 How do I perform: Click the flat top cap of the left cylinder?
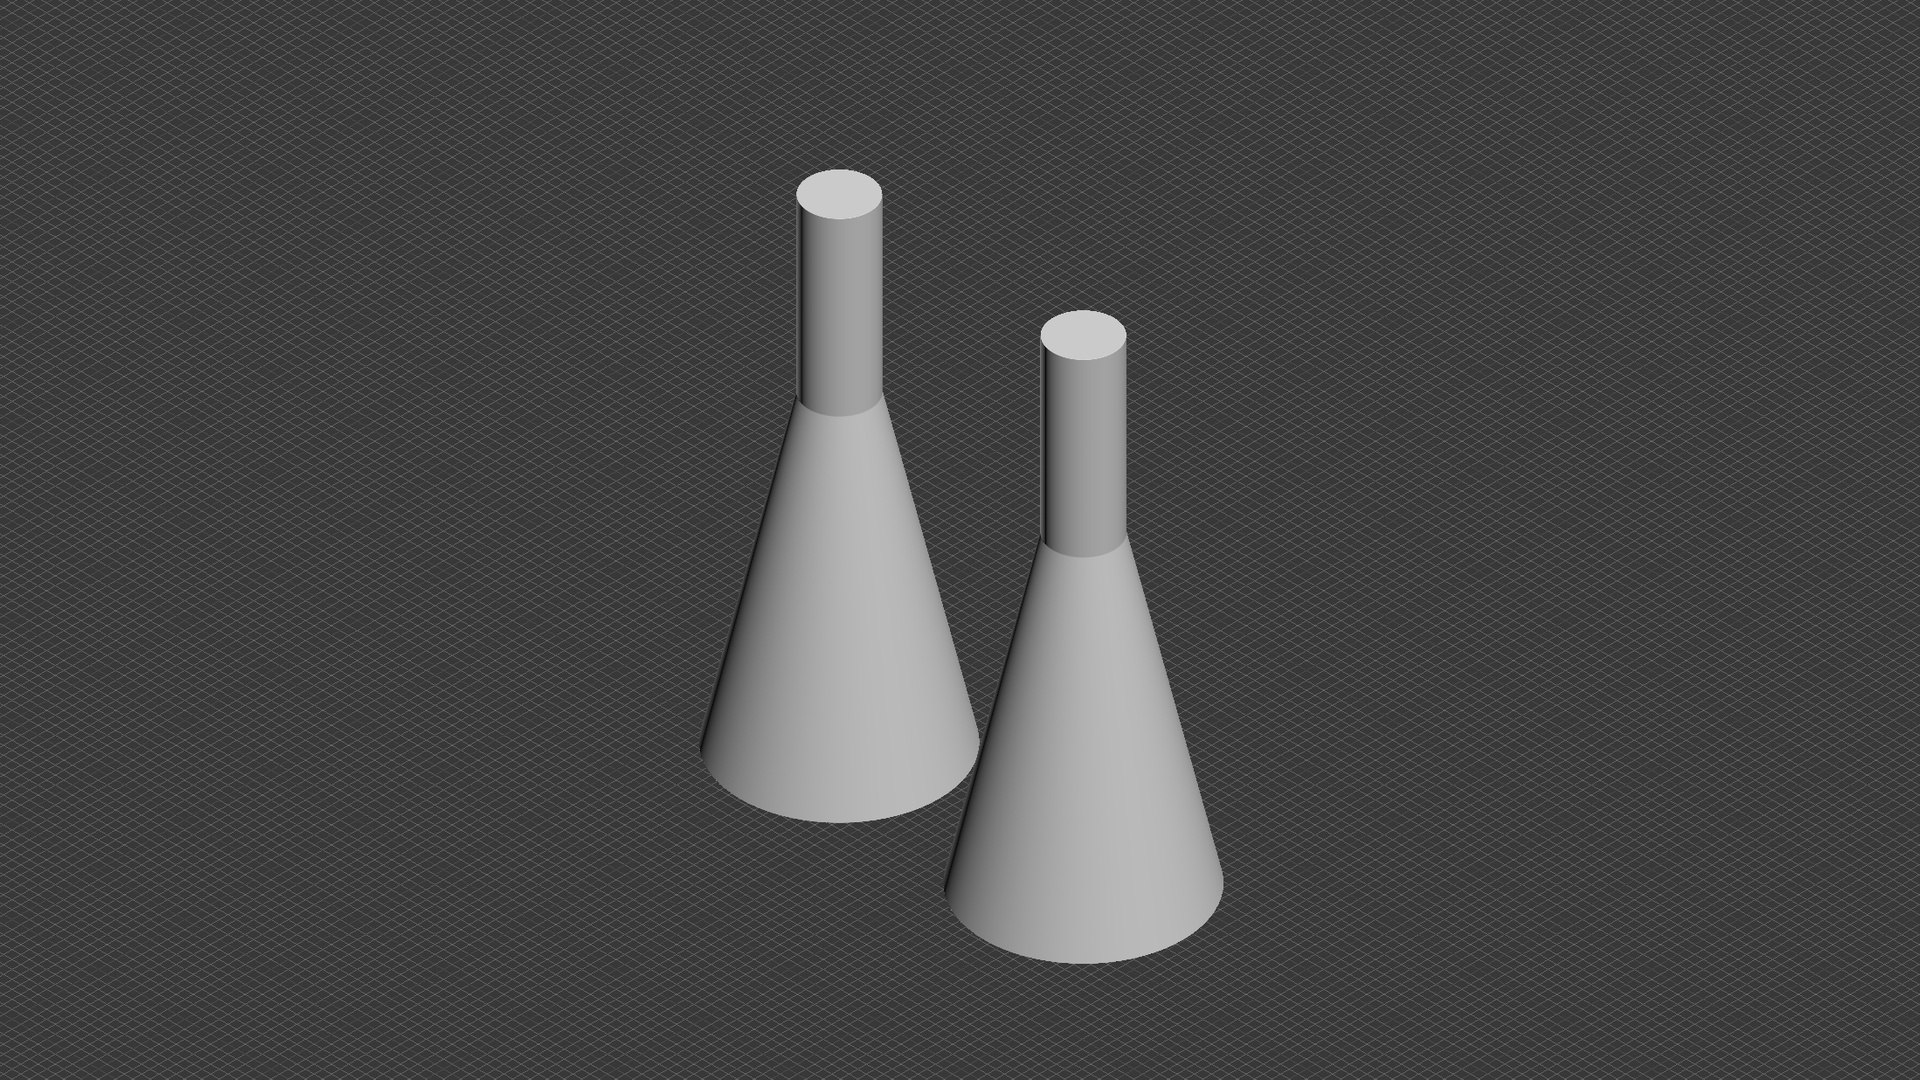pos(840,194)
